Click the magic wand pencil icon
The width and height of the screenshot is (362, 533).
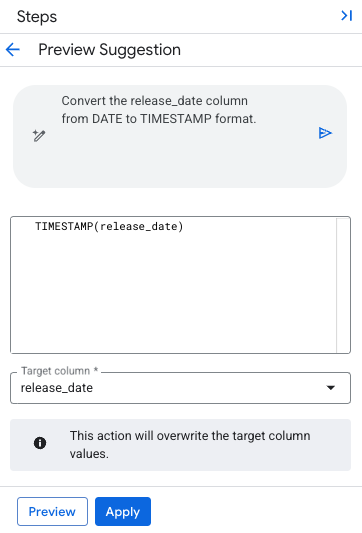(x=39, y=136)
